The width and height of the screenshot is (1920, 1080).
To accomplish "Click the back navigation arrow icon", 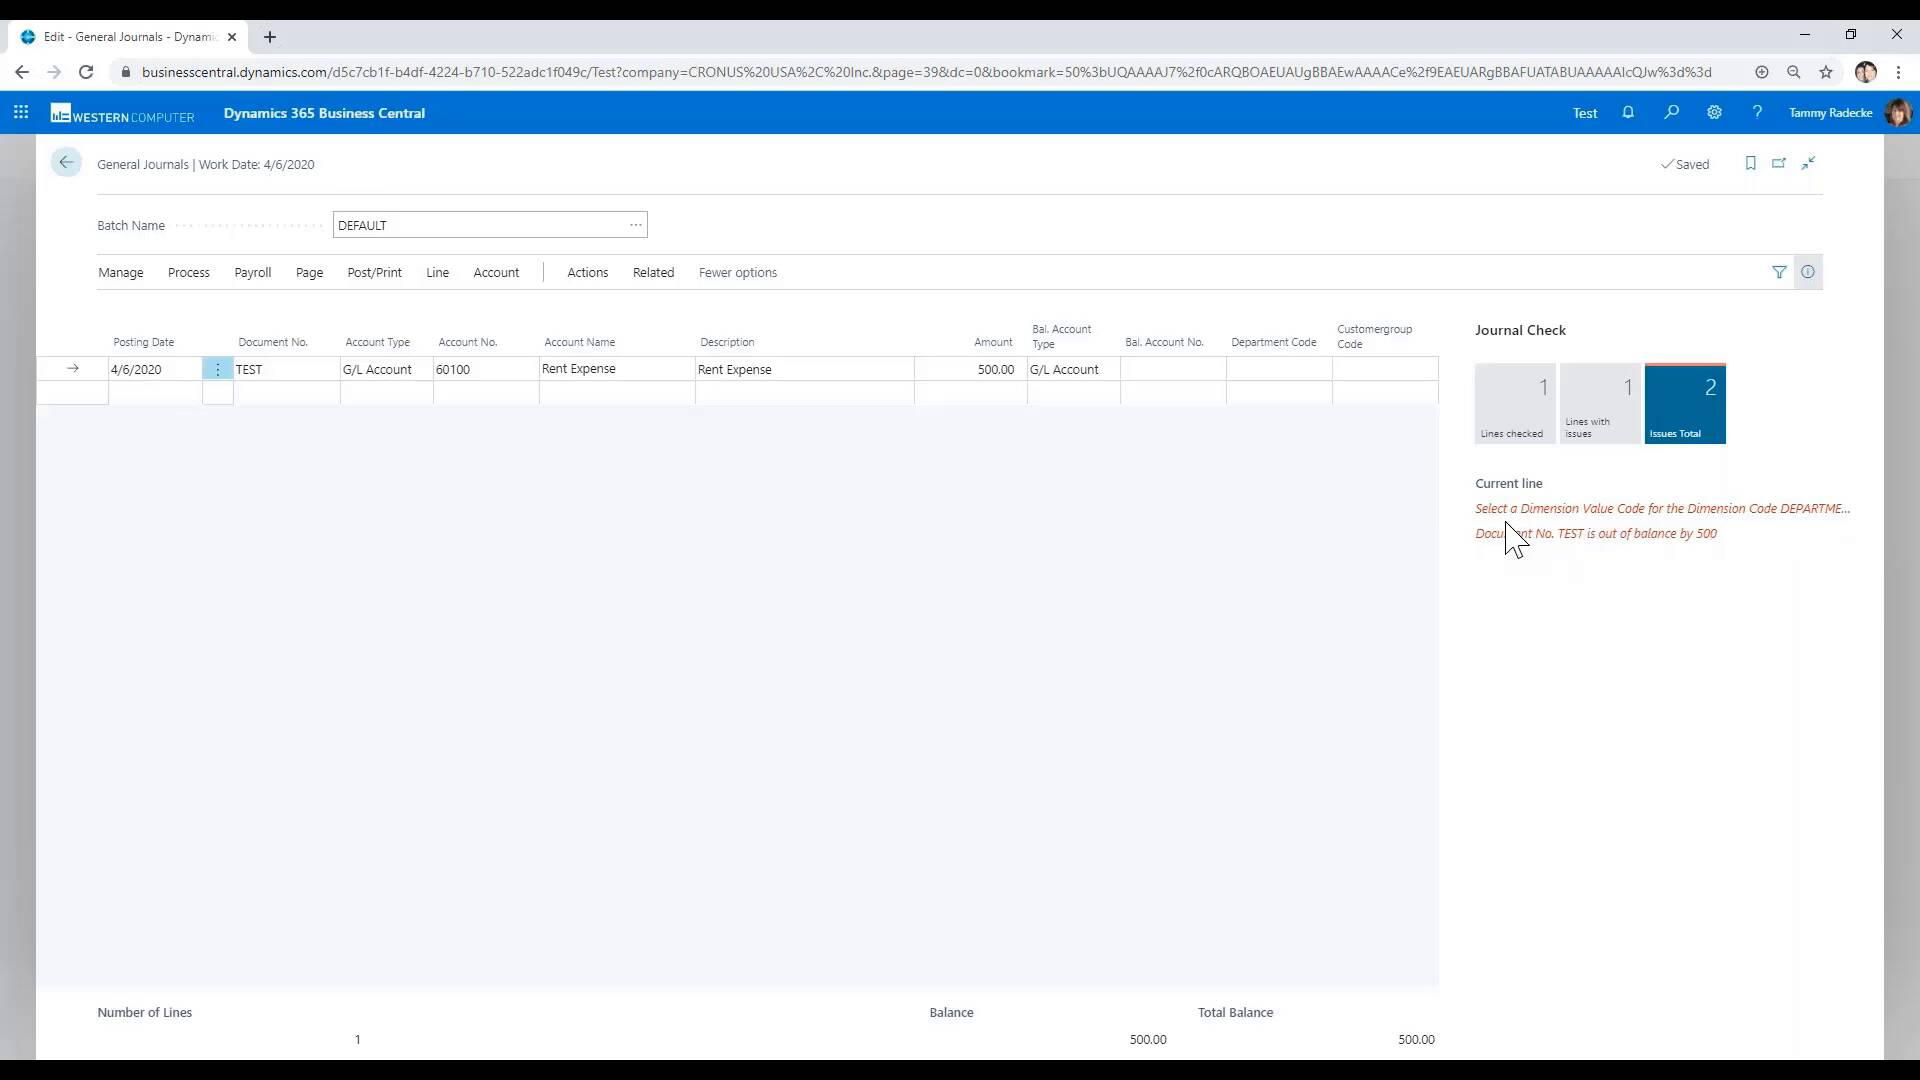I will [66, 162].
